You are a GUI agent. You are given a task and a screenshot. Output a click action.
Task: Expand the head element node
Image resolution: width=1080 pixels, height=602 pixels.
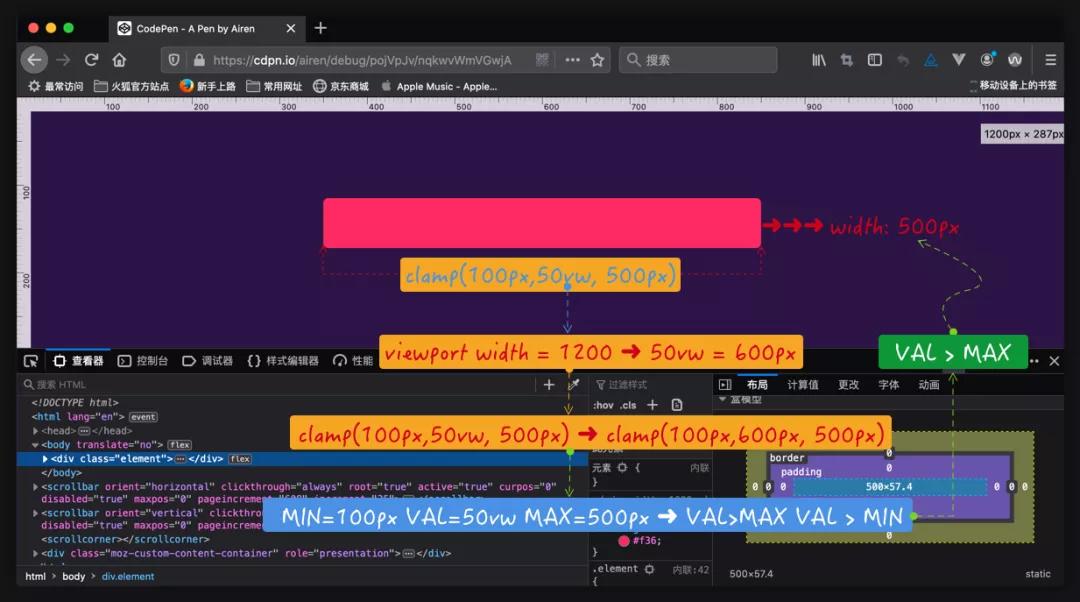click(36, 431)
